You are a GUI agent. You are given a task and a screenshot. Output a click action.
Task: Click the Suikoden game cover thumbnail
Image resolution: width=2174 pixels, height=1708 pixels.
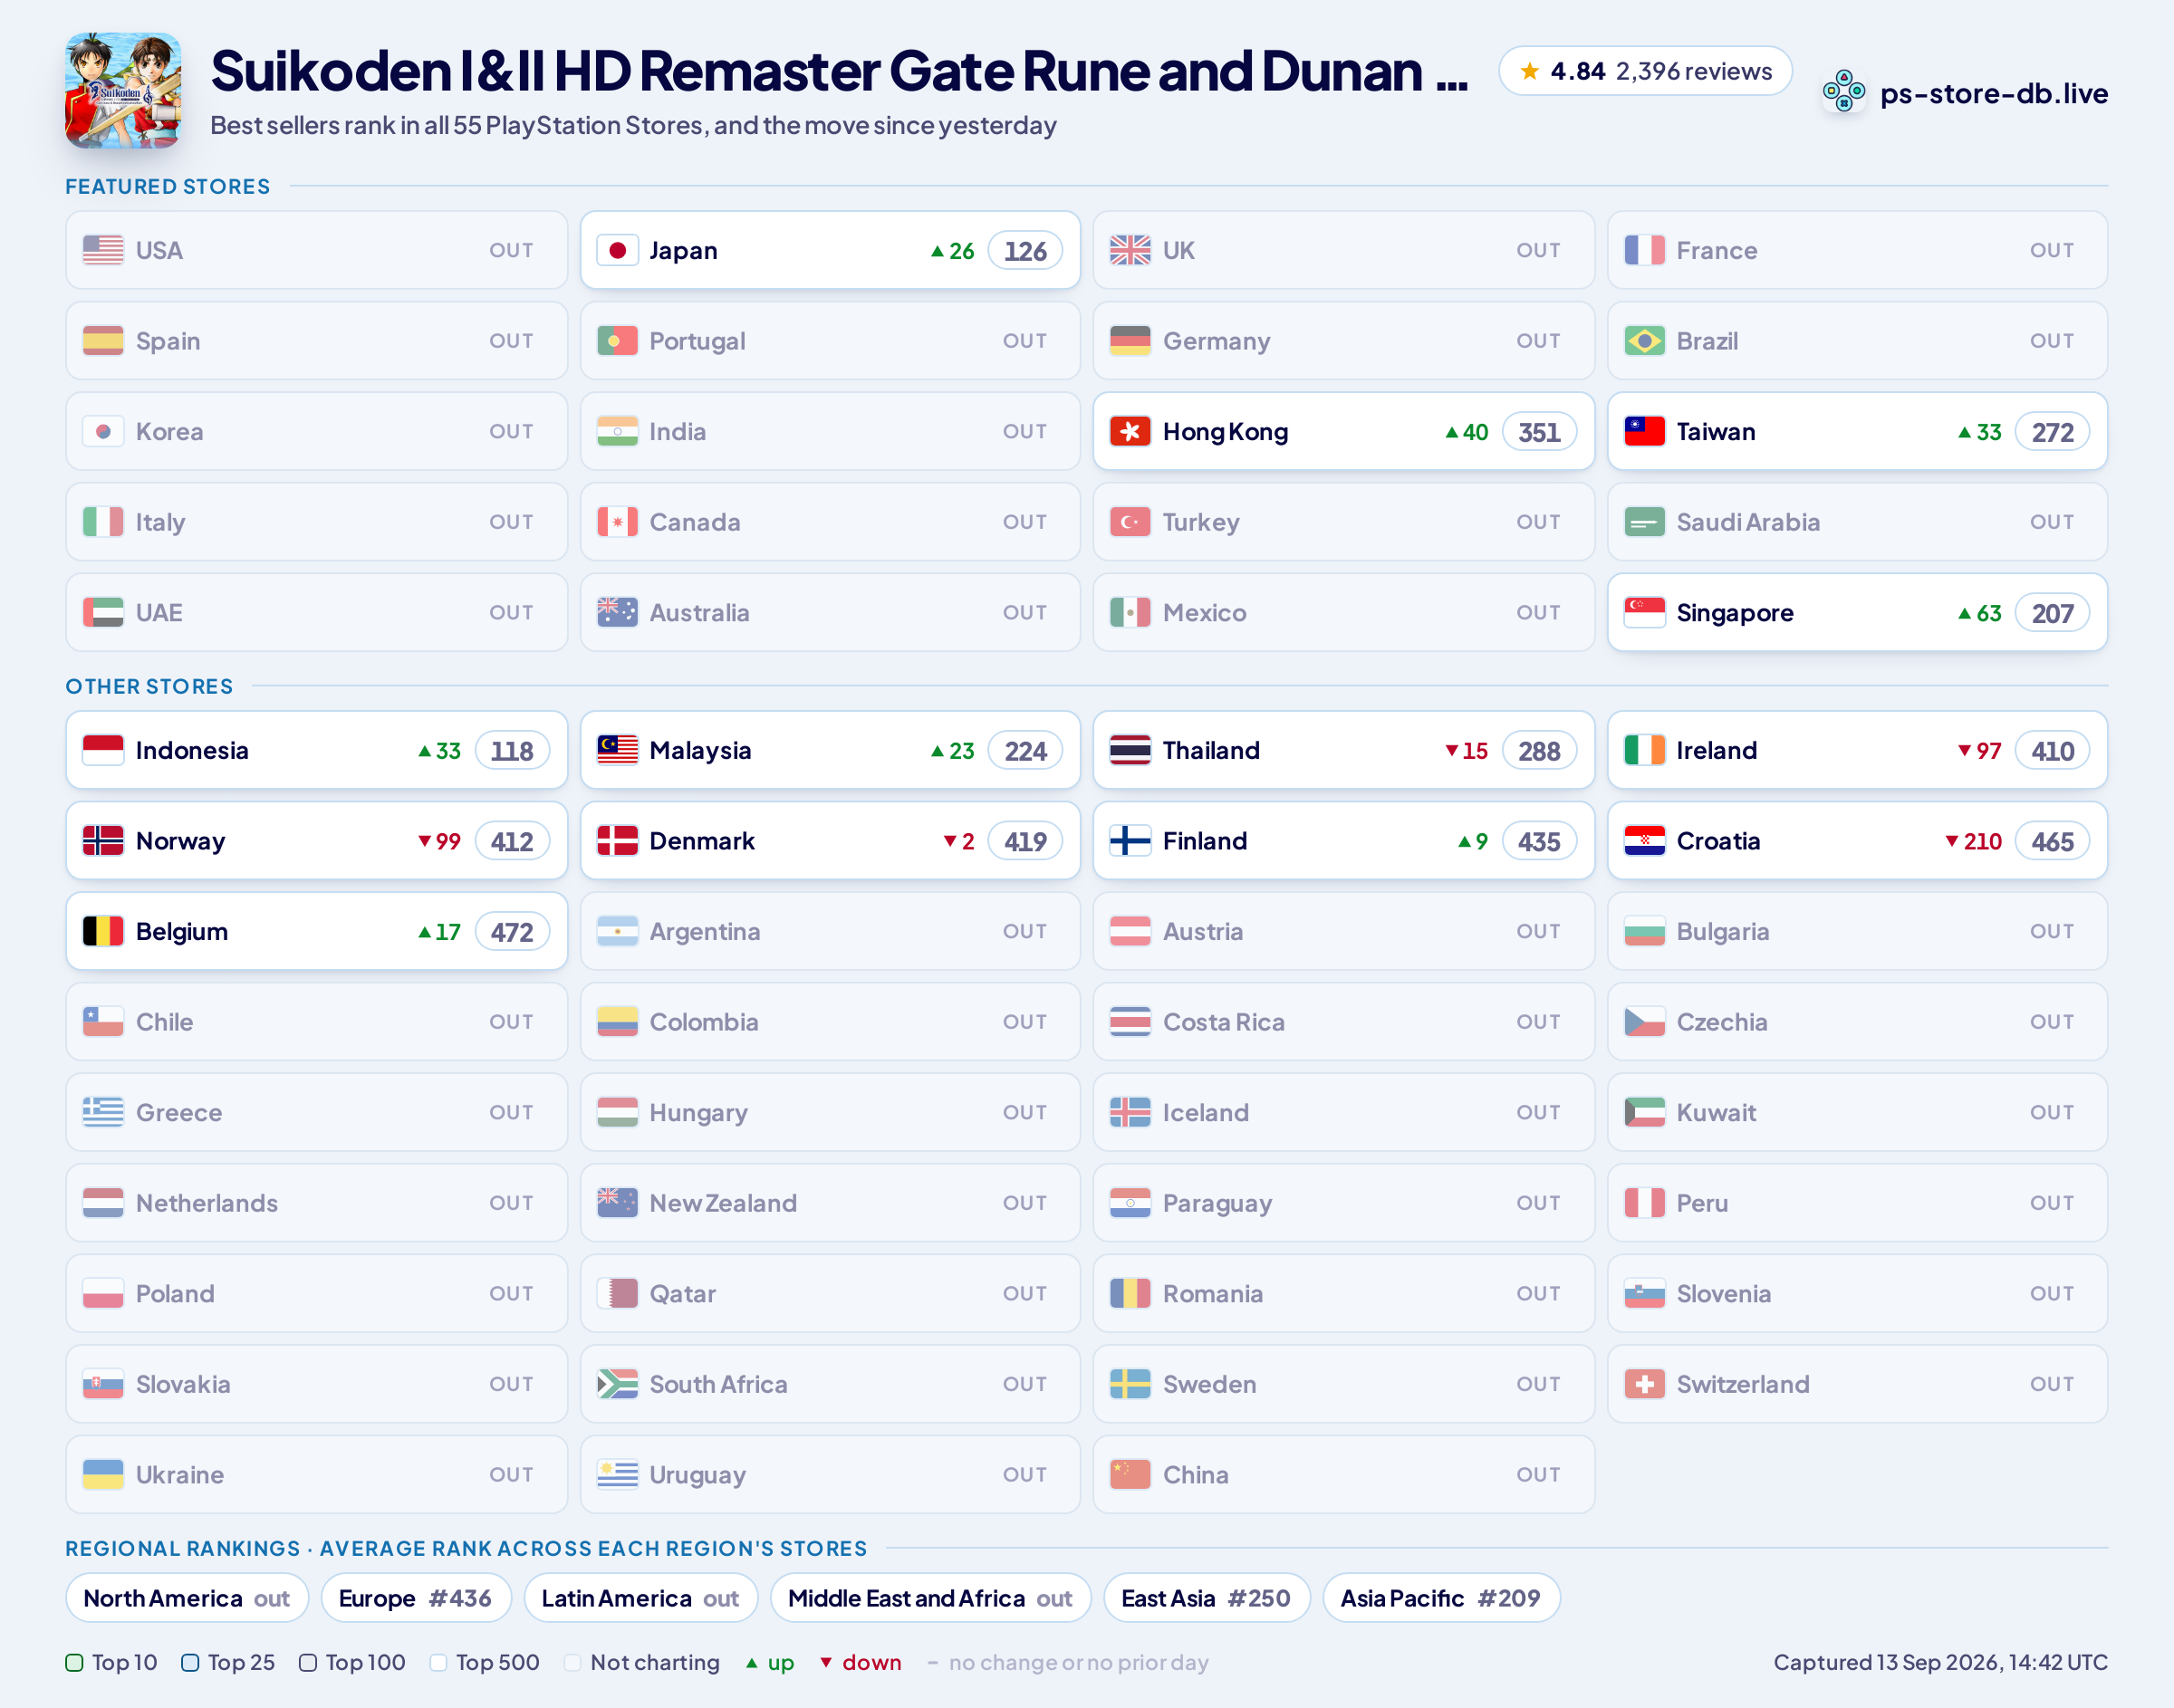123,90
